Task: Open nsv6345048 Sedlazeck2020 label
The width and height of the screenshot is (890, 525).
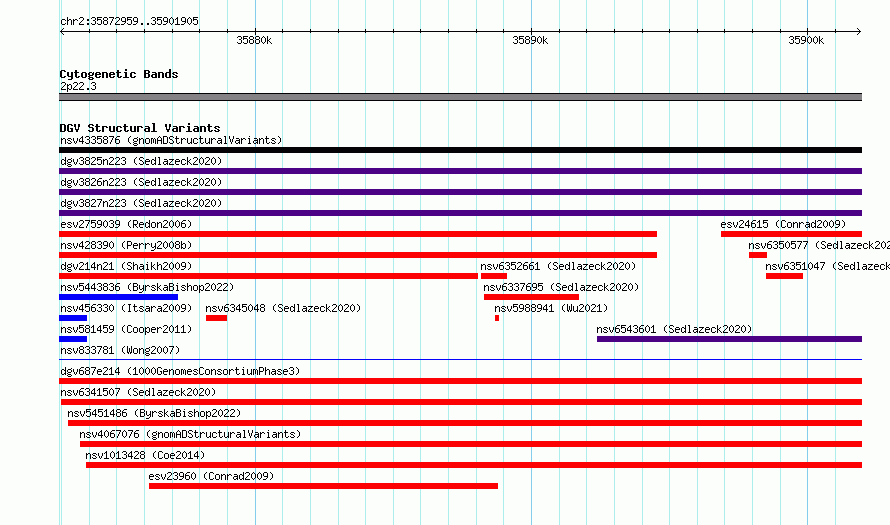Action: click(x=283, y=308)
